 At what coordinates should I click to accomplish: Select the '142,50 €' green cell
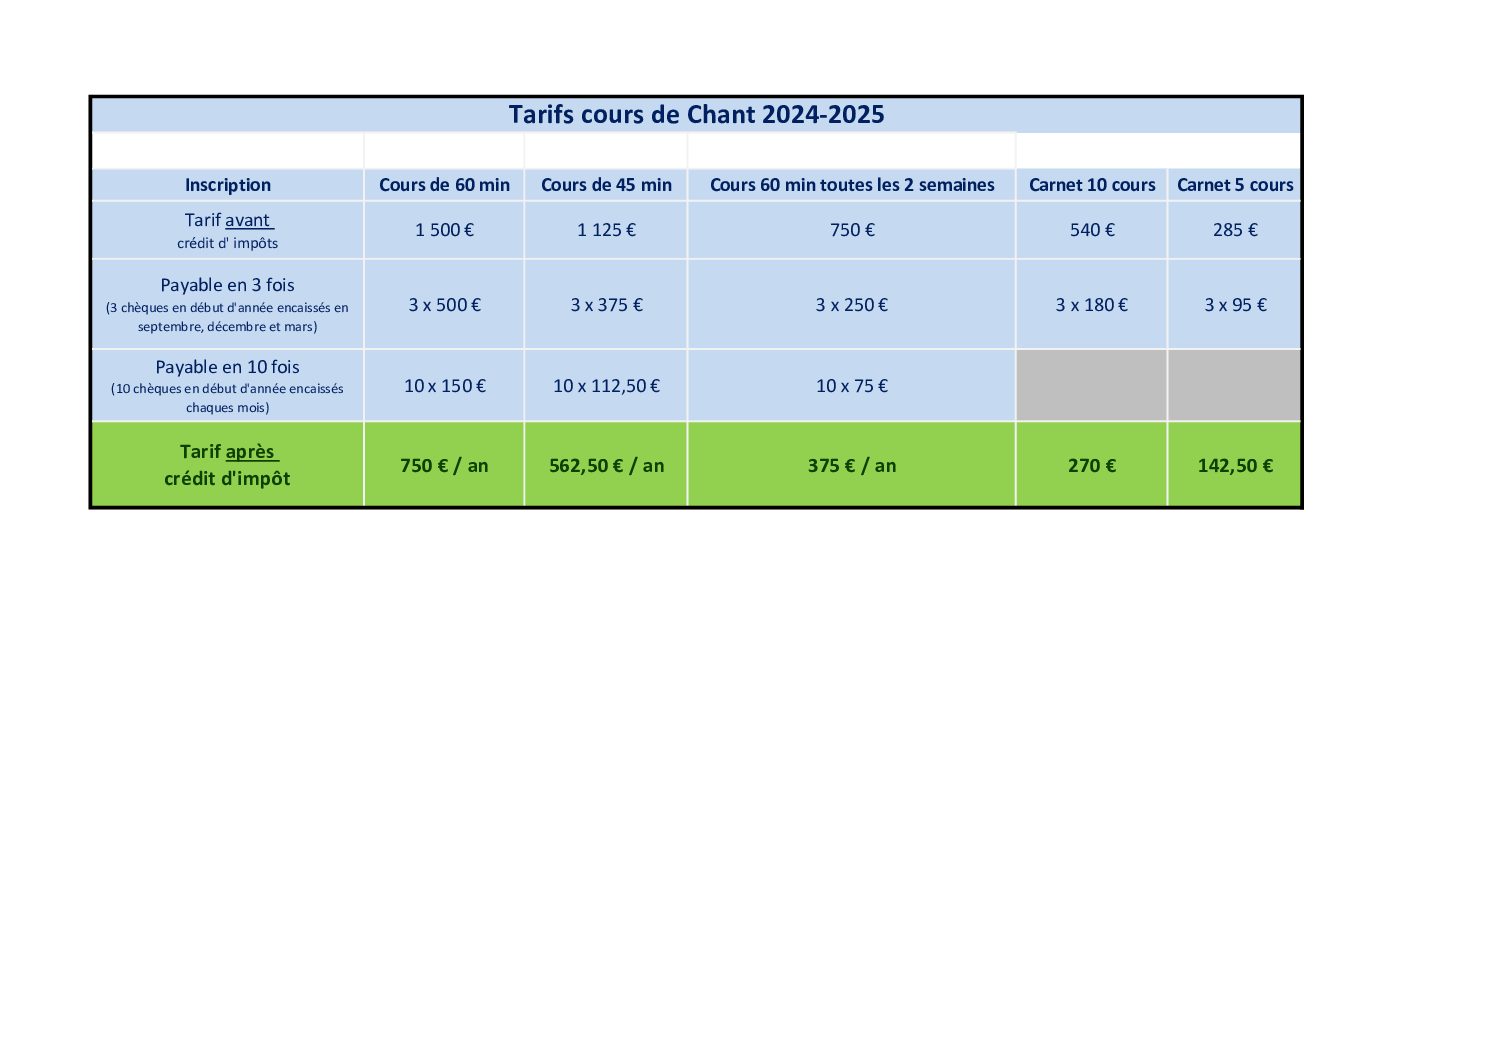(x=1235, y=465)
